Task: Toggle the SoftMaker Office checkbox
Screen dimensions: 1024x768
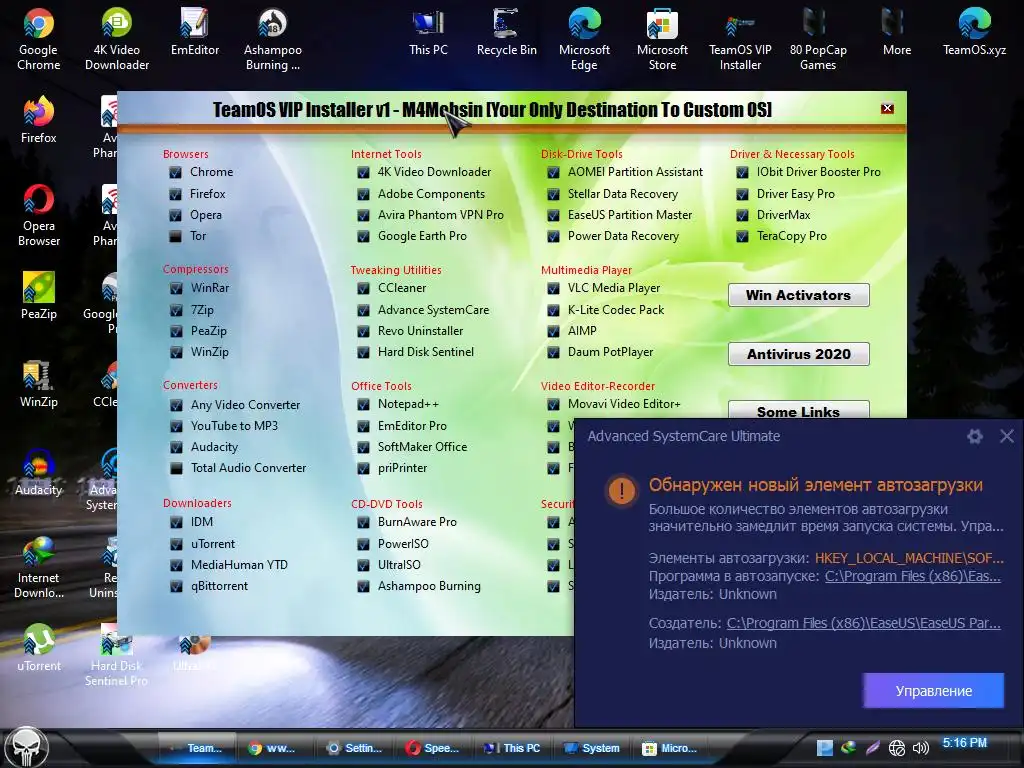Action: (x=363, y=447)
